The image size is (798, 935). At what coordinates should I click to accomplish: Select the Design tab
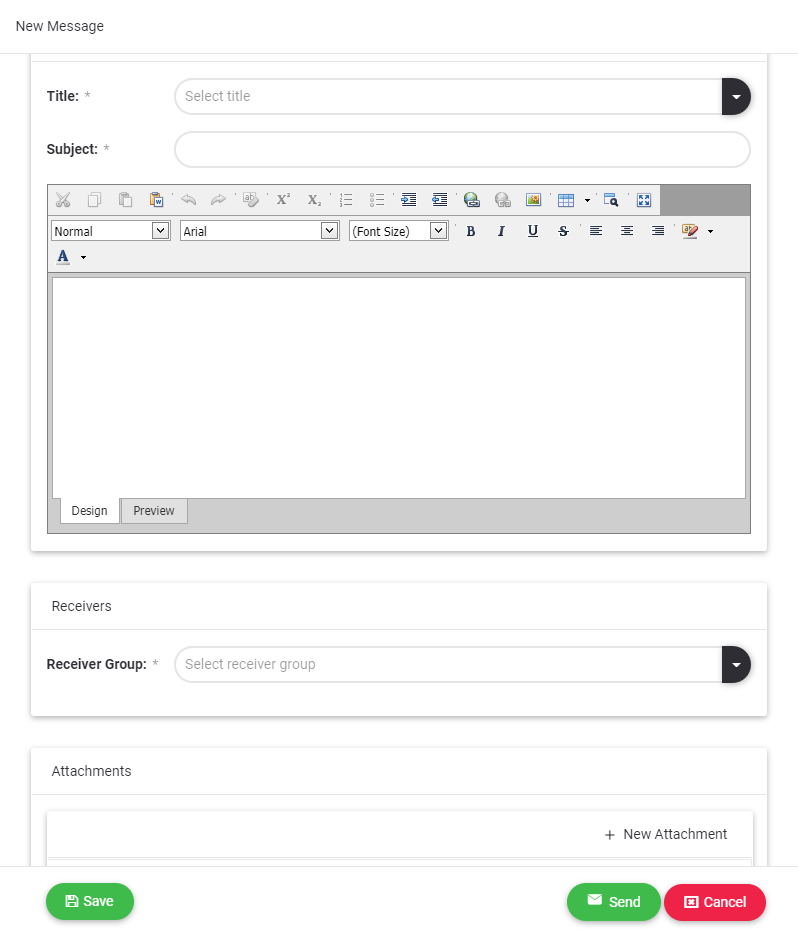[89, 511]
